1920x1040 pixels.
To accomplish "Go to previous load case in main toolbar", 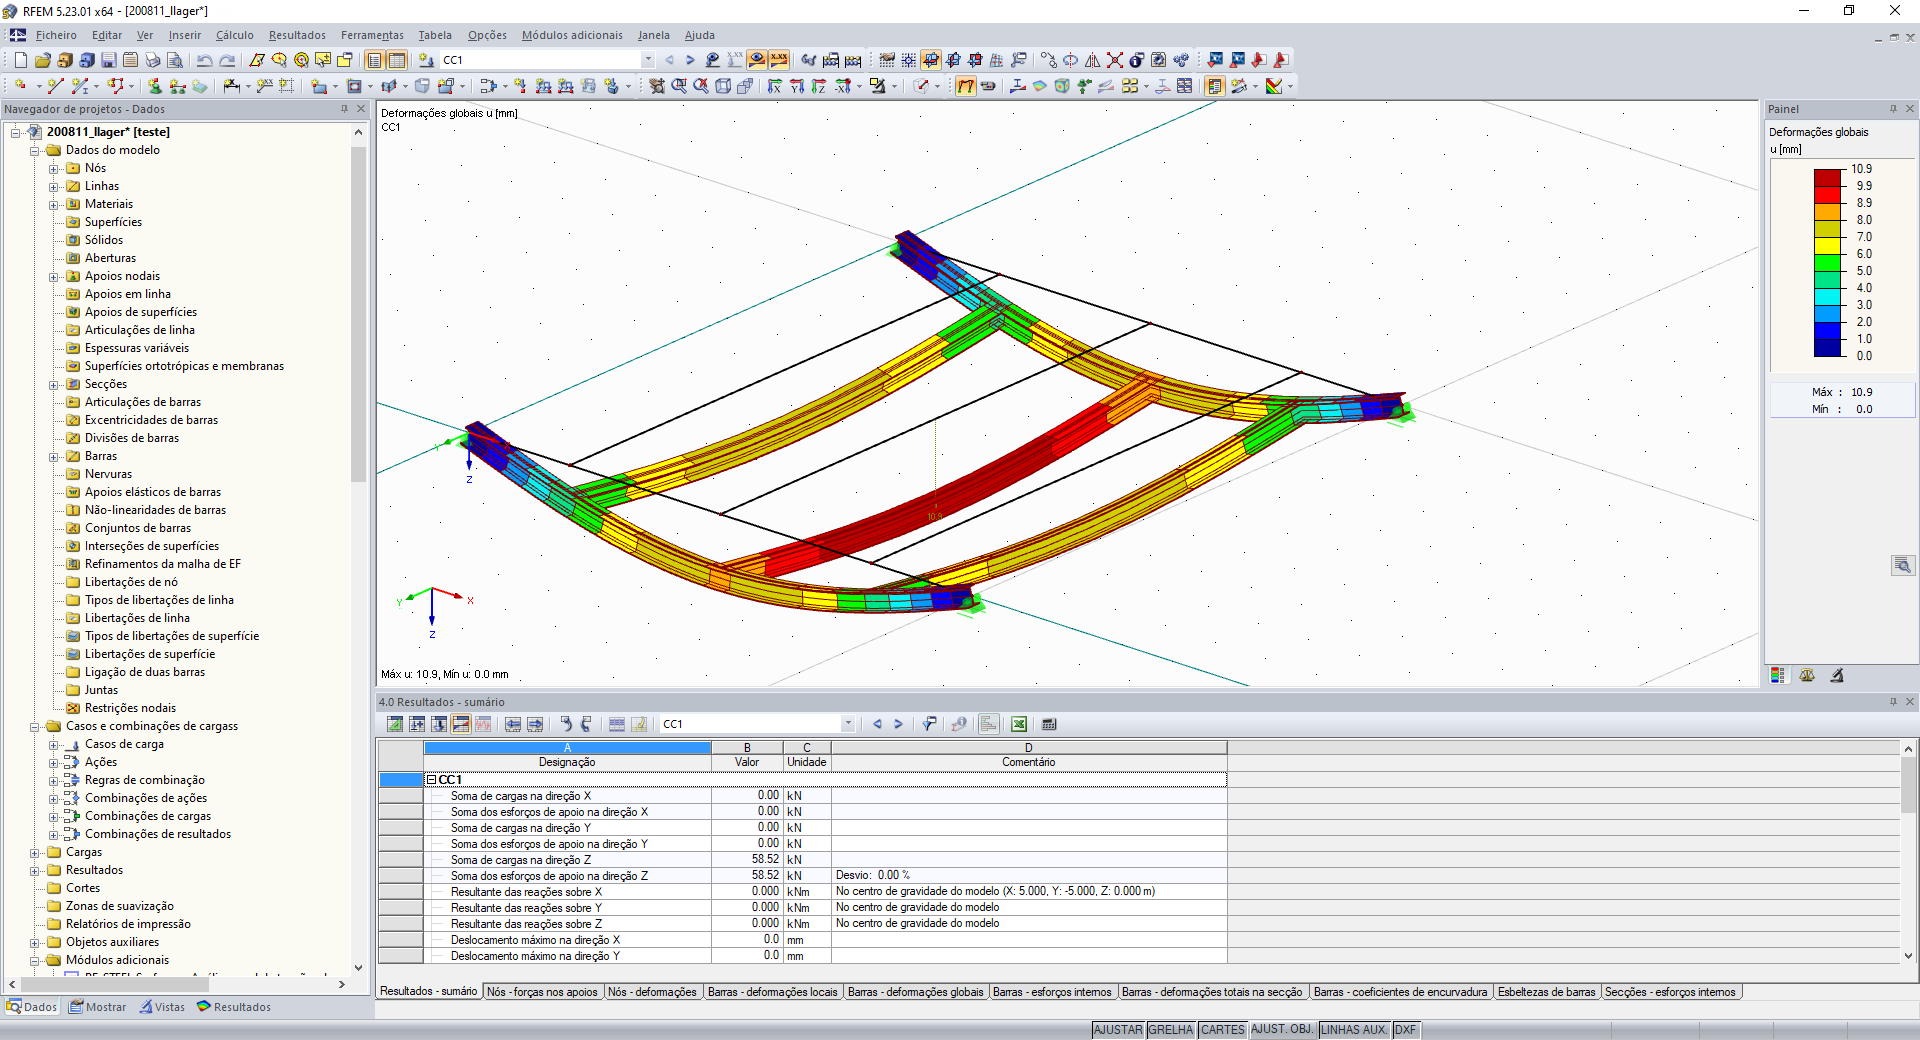I will tap(669, 60).
